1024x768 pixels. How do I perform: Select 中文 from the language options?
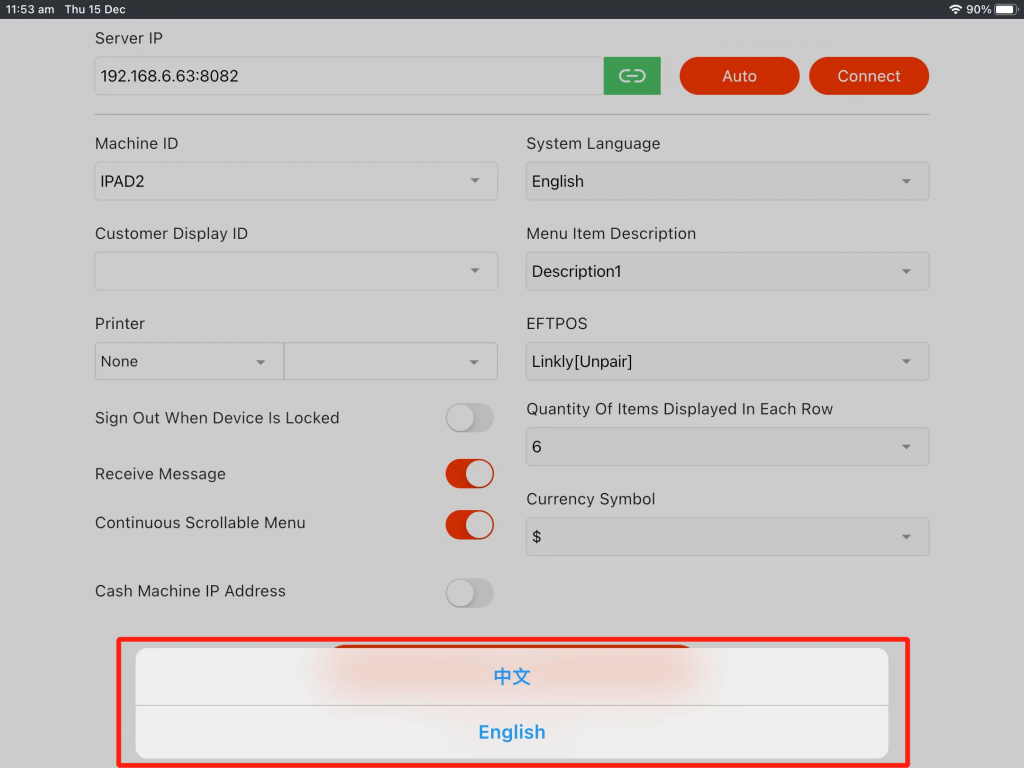coord(512,677)
